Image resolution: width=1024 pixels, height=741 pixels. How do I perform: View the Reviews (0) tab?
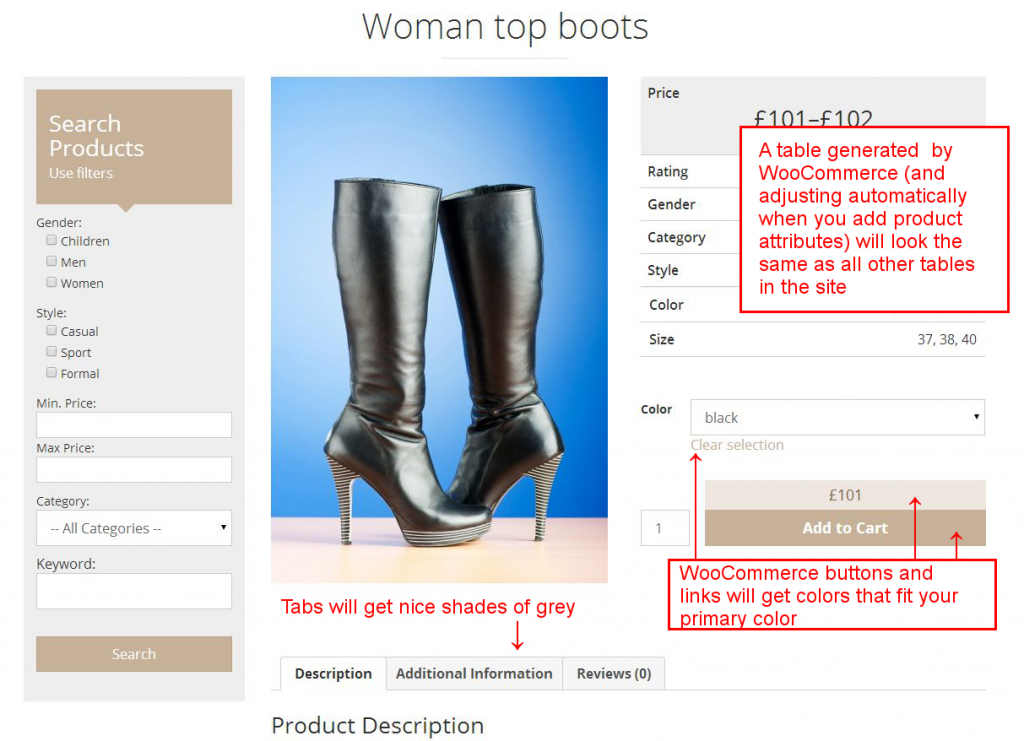click(613, 674)
